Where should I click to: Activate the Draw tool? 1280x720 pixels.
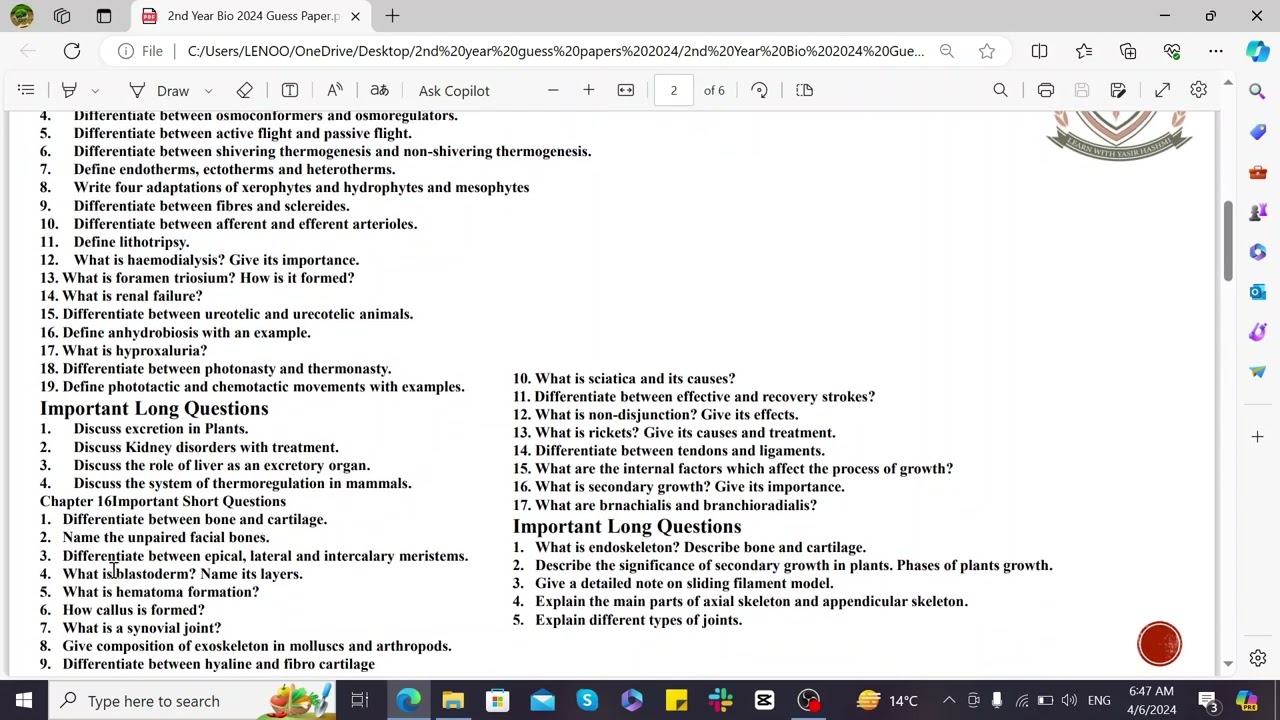160,91
